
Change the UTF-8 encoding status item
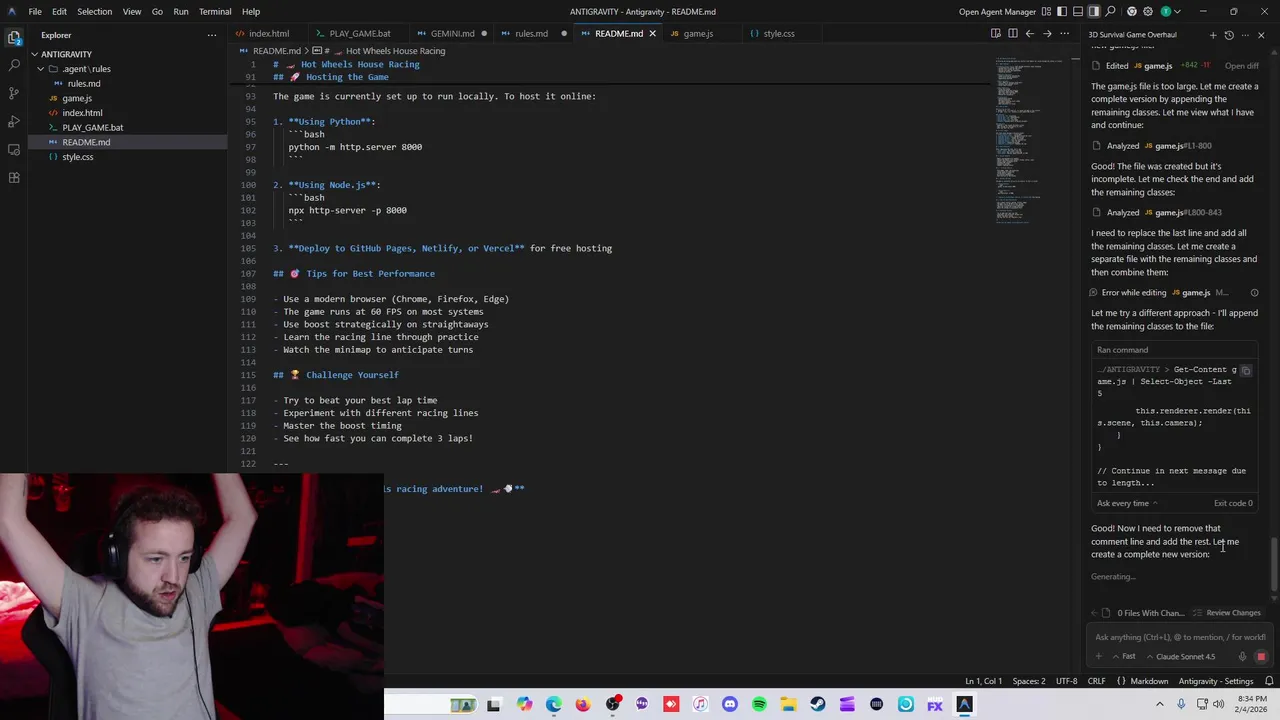[x=1066, y=682]
